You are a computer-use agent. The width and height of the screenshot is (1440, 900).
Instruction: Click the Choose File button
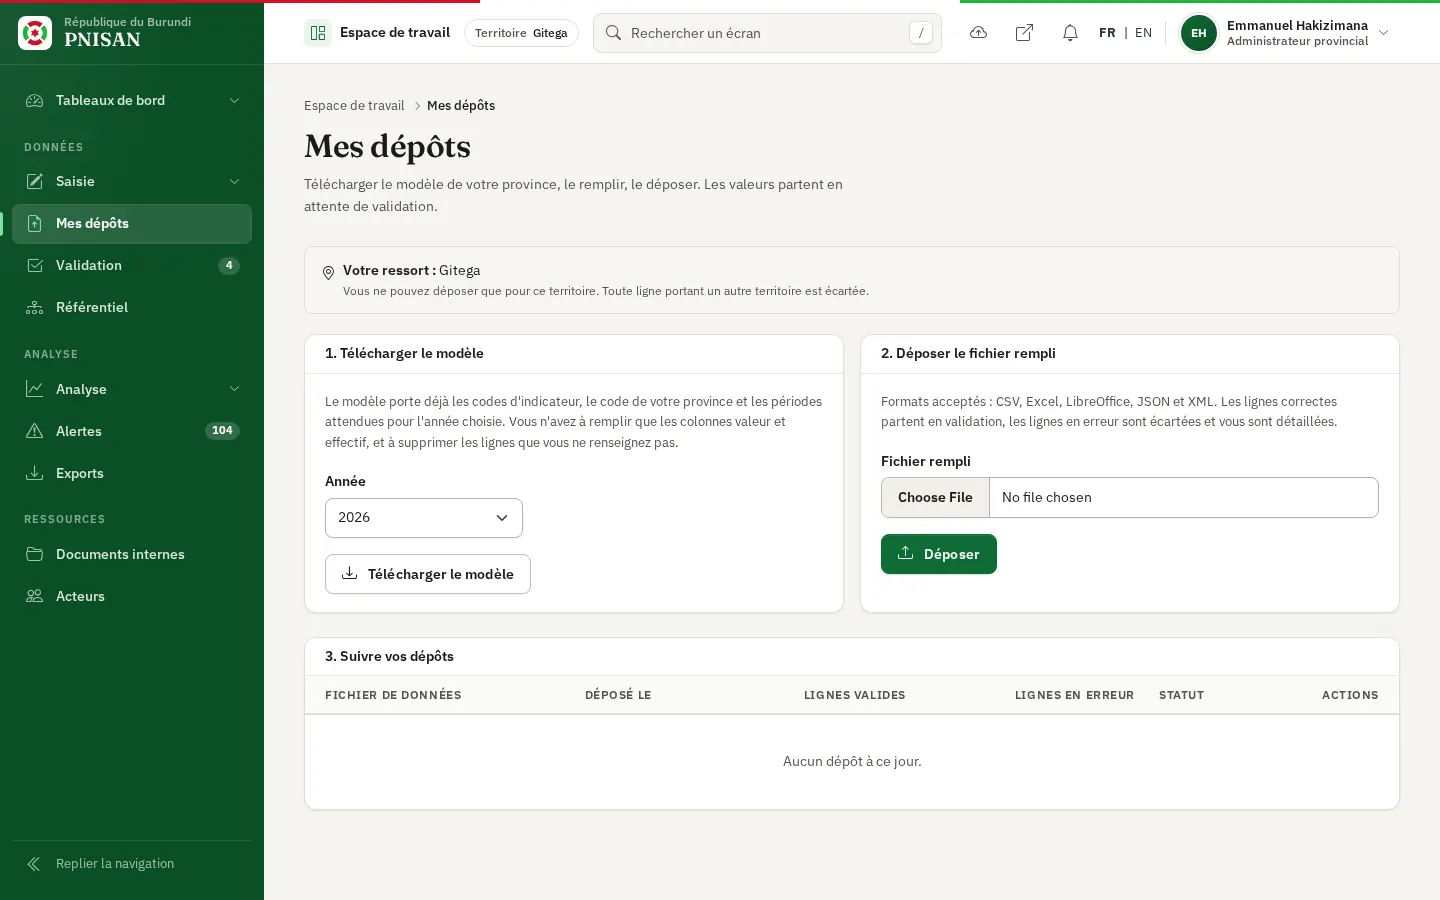[935, 497]
